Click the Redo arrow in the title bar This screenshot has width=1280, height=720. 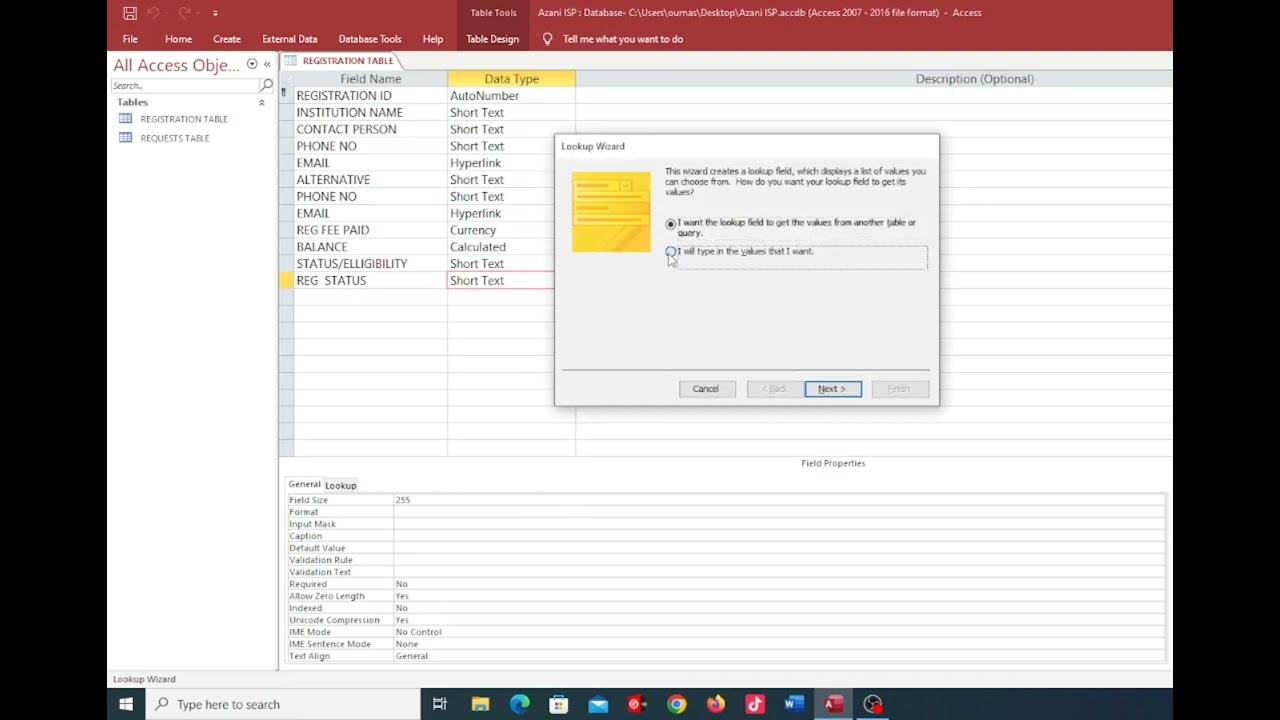click(185, 13)
